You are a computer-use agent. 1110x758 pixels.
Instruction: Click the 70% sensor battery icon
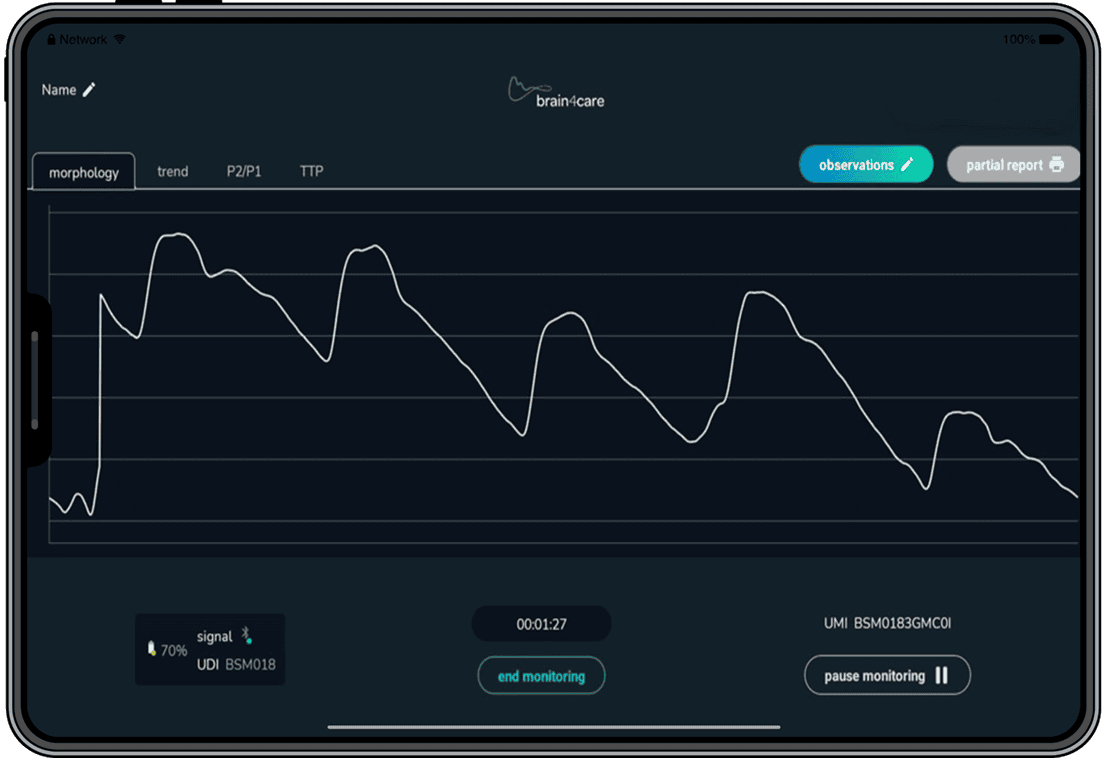[x=152, y=650]
